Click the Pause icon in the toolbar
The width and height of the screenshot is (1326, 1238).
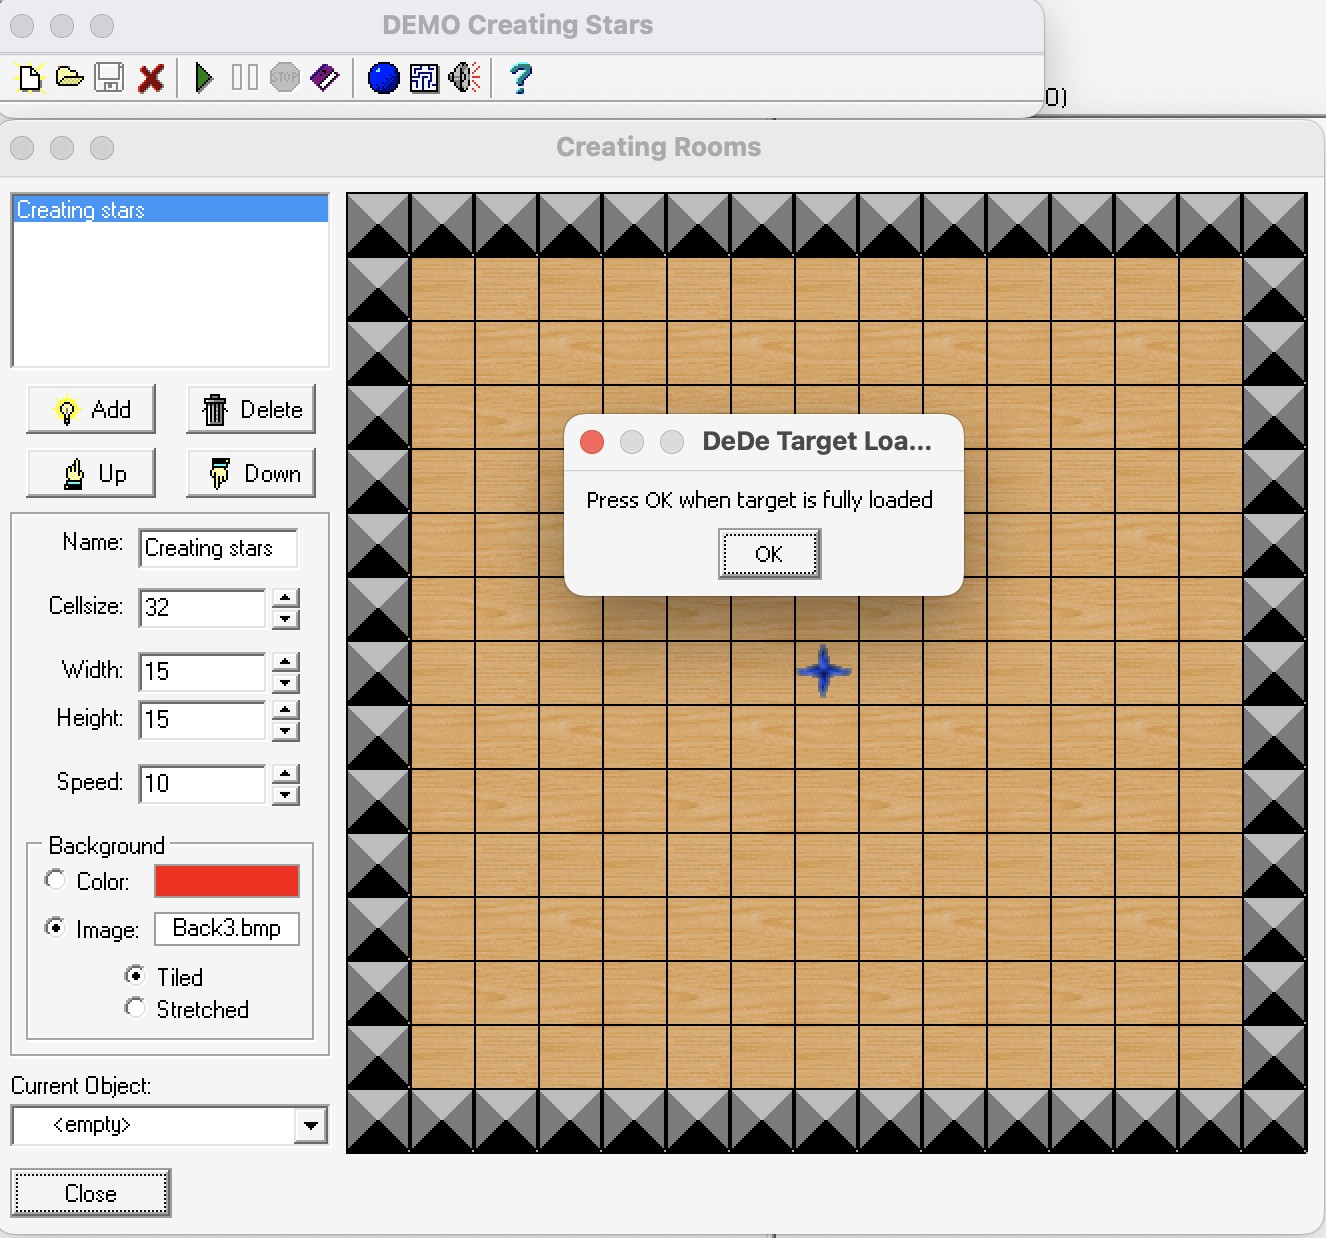click(x=244, y=77)
